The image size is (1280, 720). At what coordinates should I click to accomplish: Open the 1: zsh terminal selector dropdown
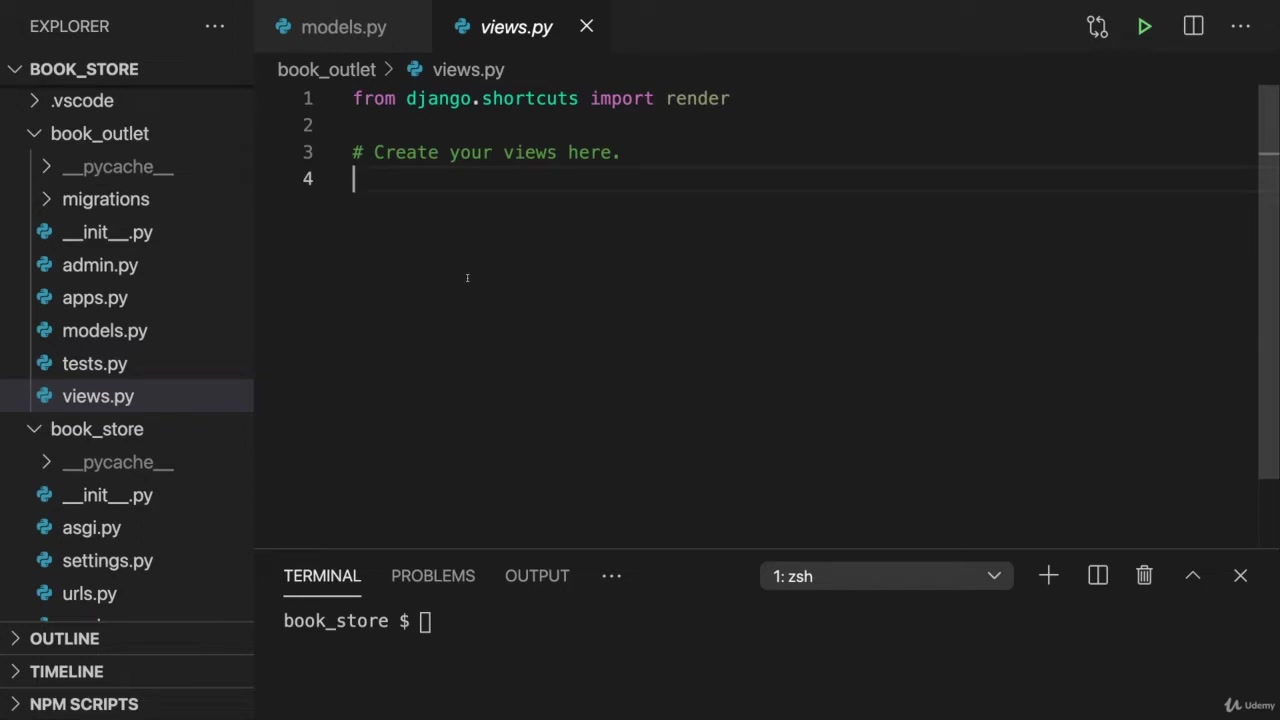(x=886, y=576)
